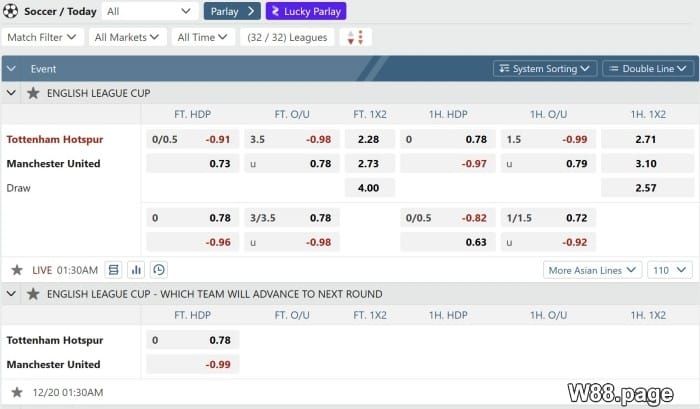Select Manchester United 1H 1X2 odds 3.10
This screenshot has height=409, width=700.
647,163
